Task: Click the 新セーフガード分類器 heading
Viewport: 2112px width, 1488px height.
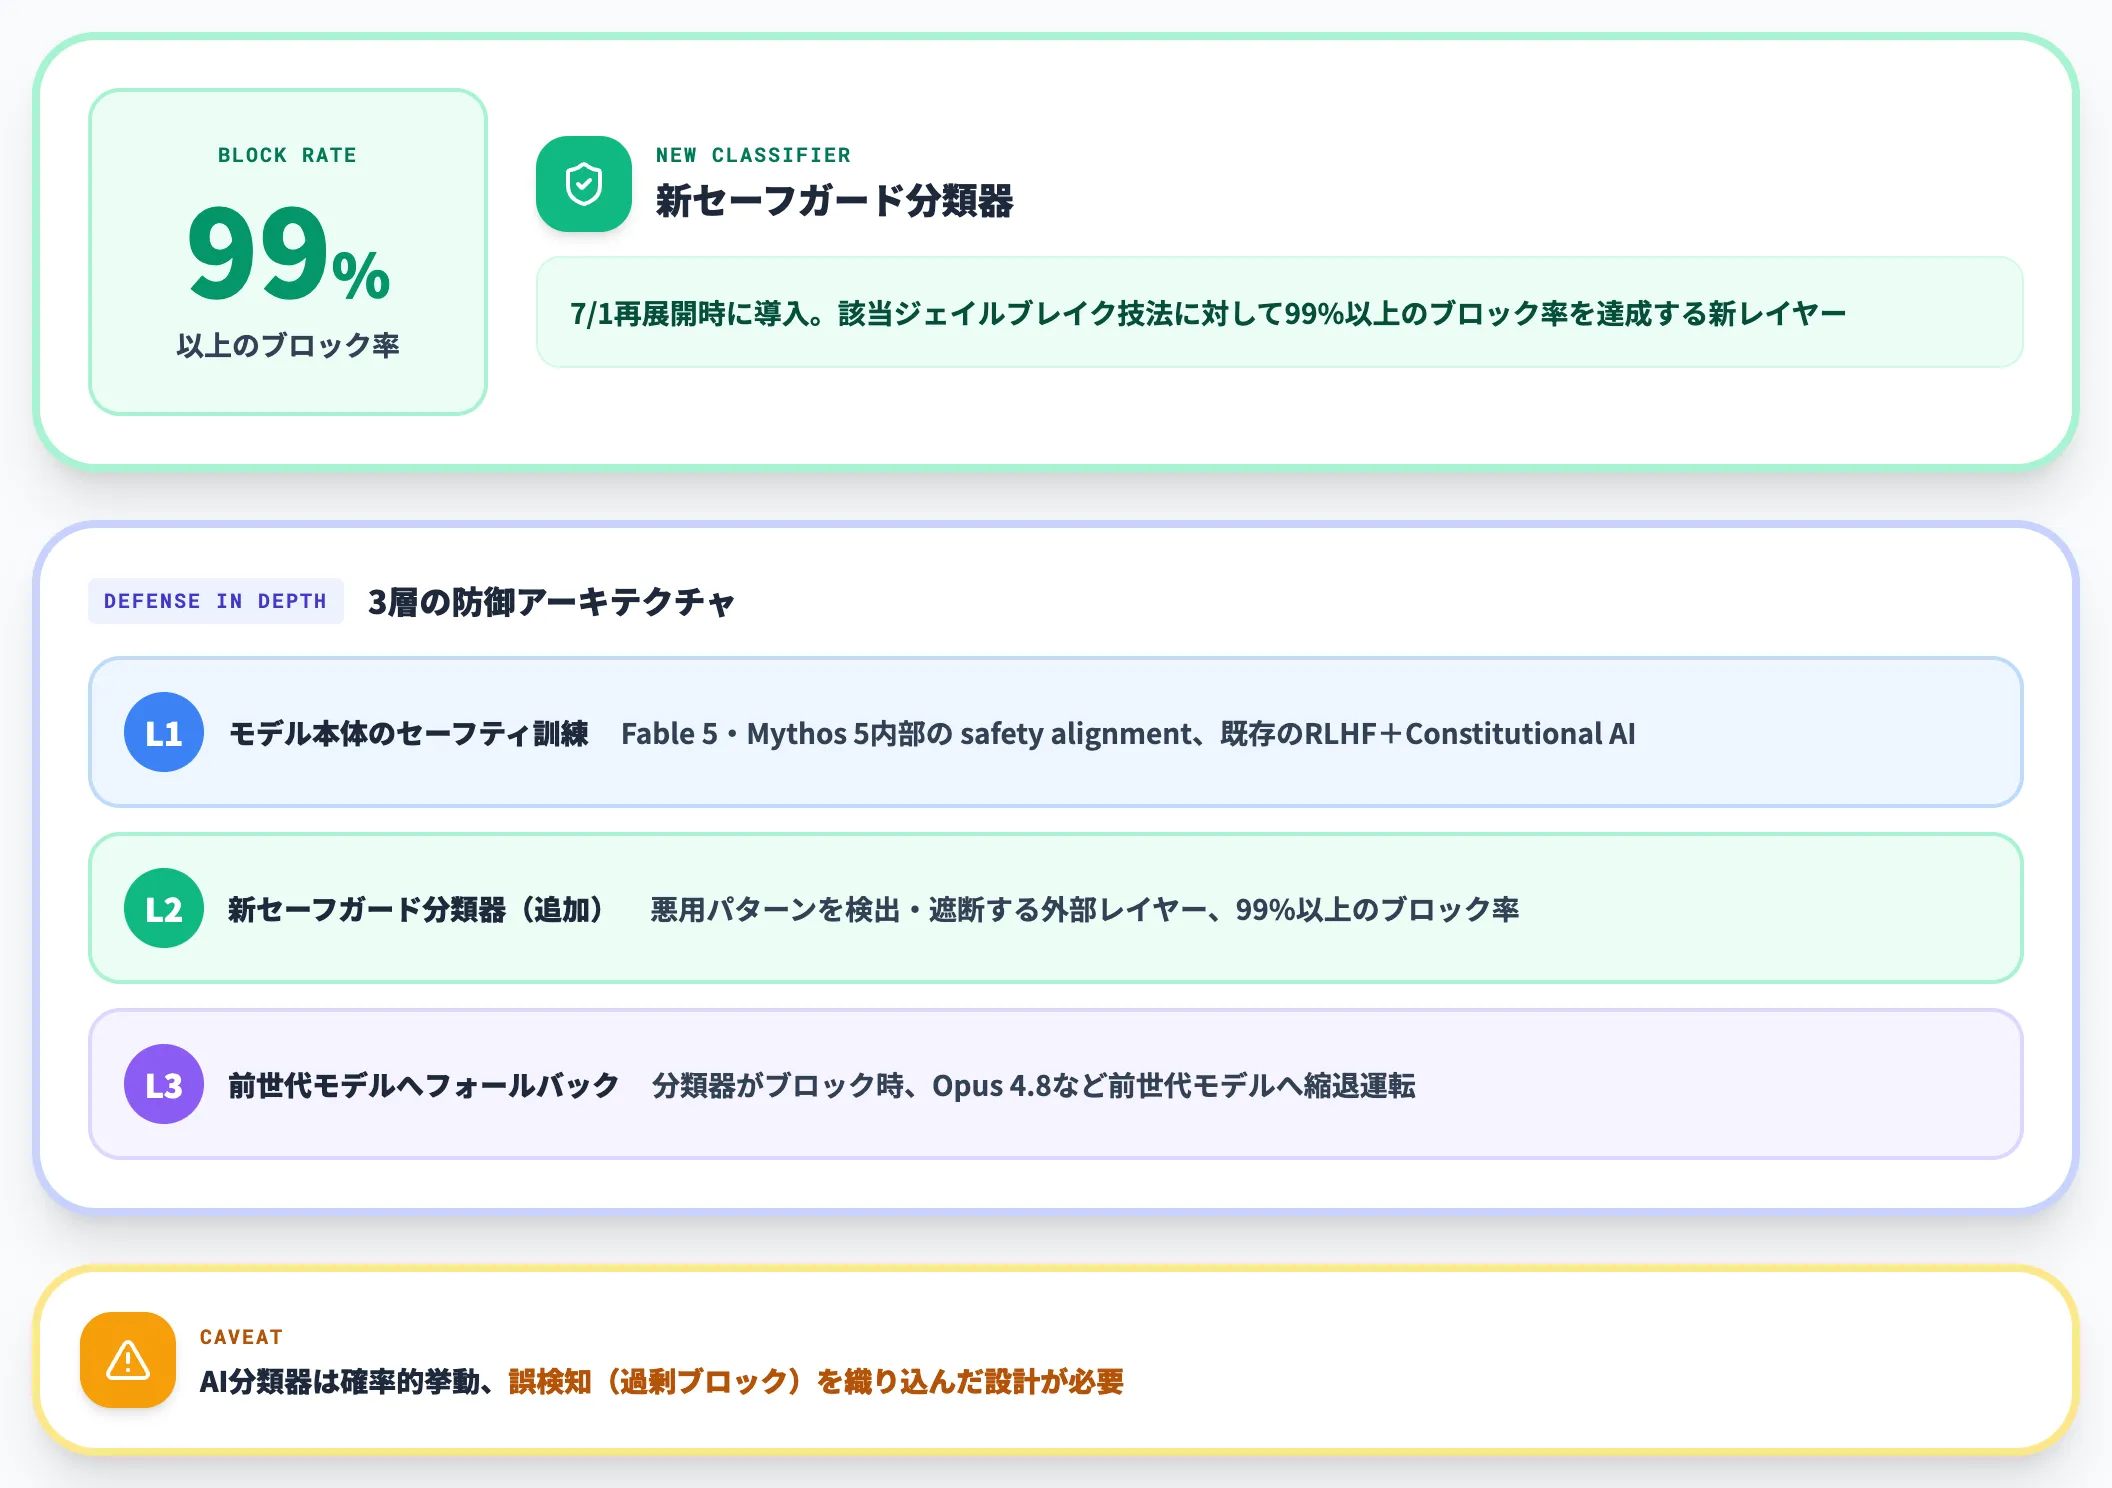Action: click(834, 201)
